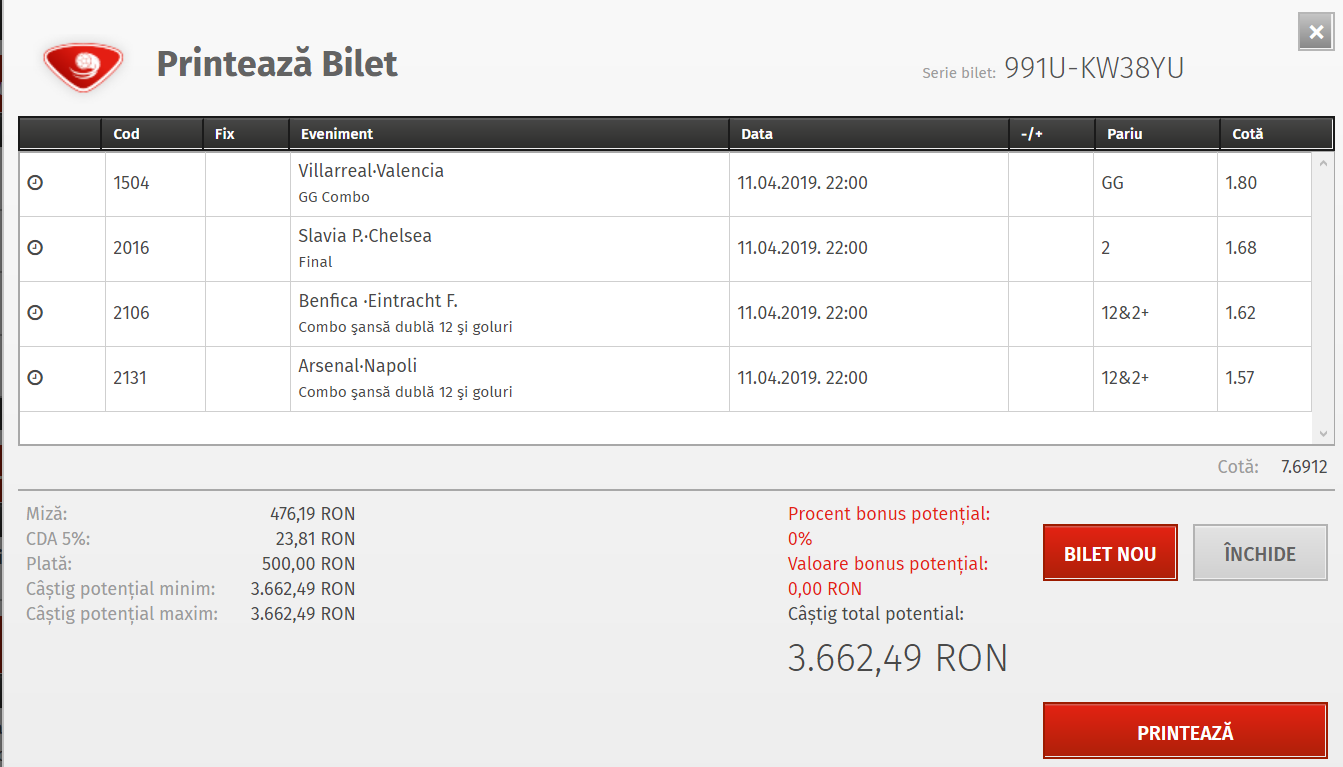Viewport: 1343px width, 767px height.
Task: Click the Câștig potențial maxim label
Action: pyautogui.click(x=121, y=614)
